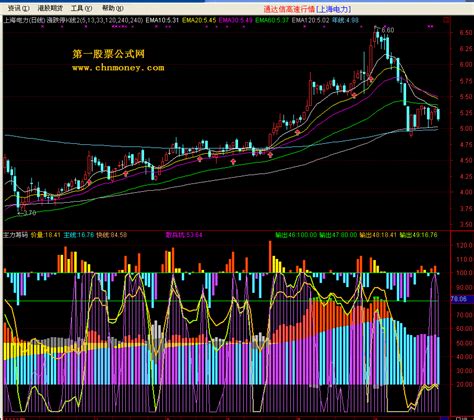Click the 主力筹码 indicator name
This screenshot has height=420, width=474.
[15, 235]
